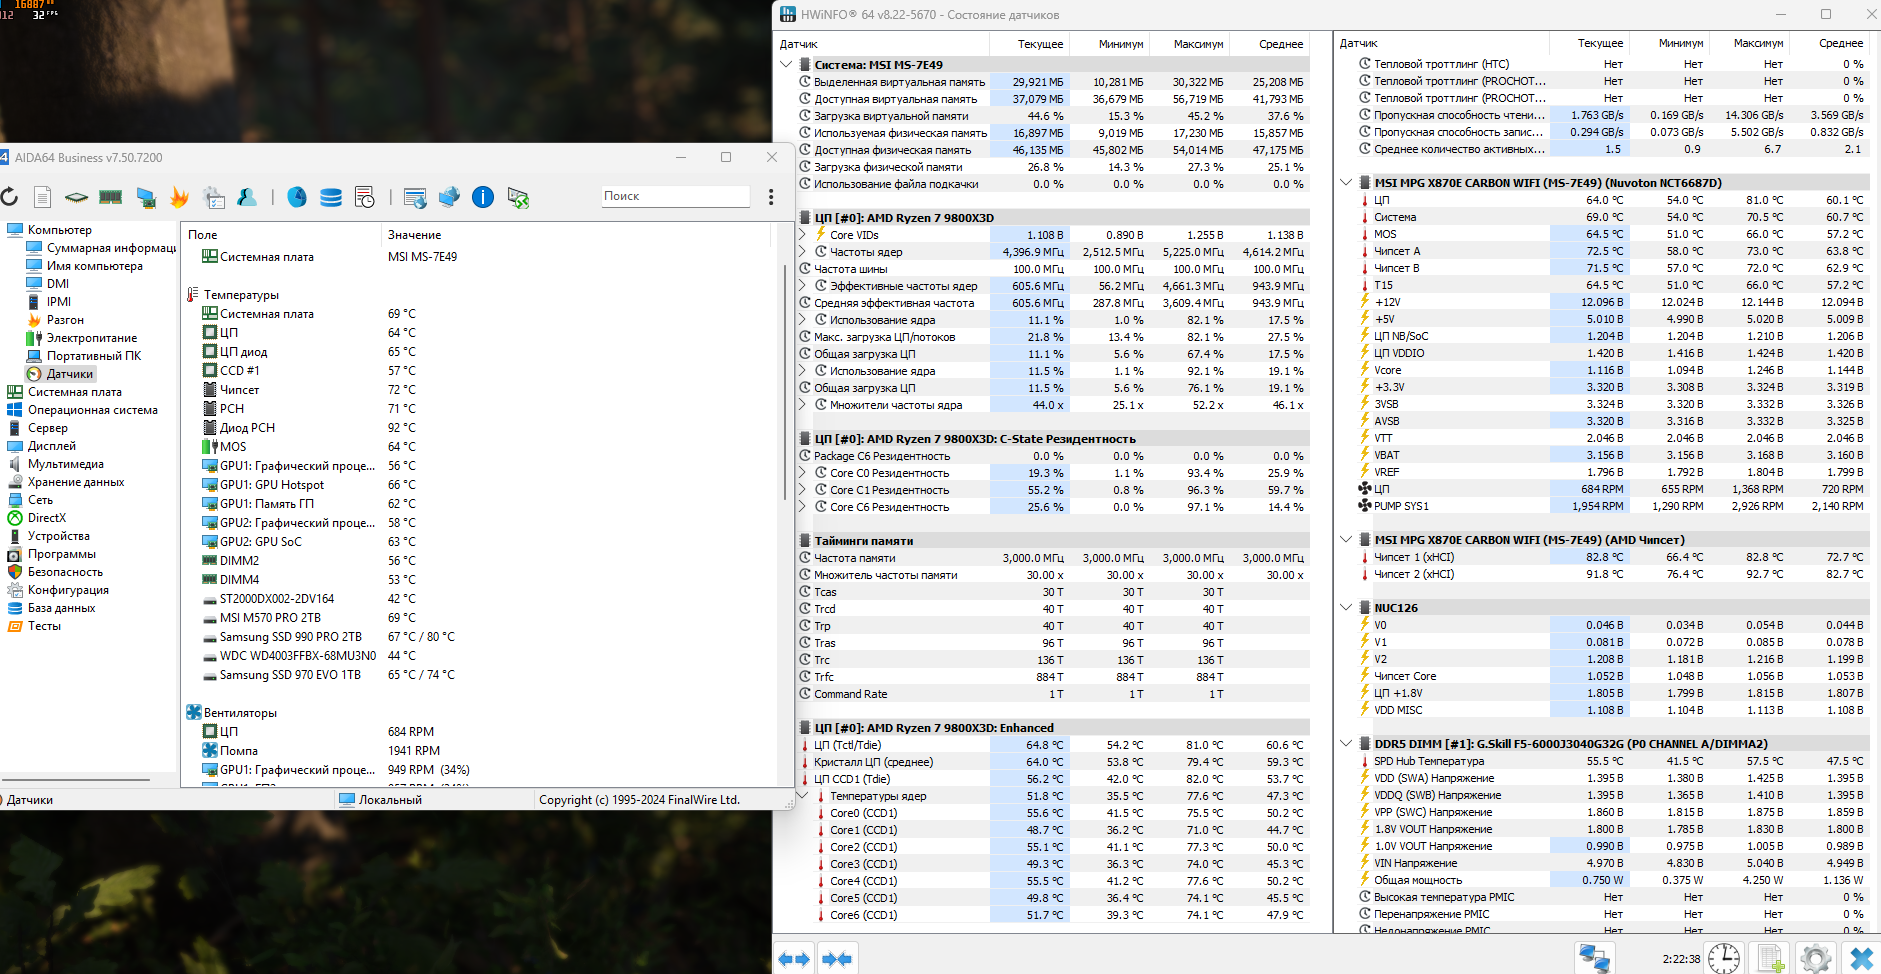
Task: Expand 'Core C0 Резидентность' row
Action: [x=802, y=473]
